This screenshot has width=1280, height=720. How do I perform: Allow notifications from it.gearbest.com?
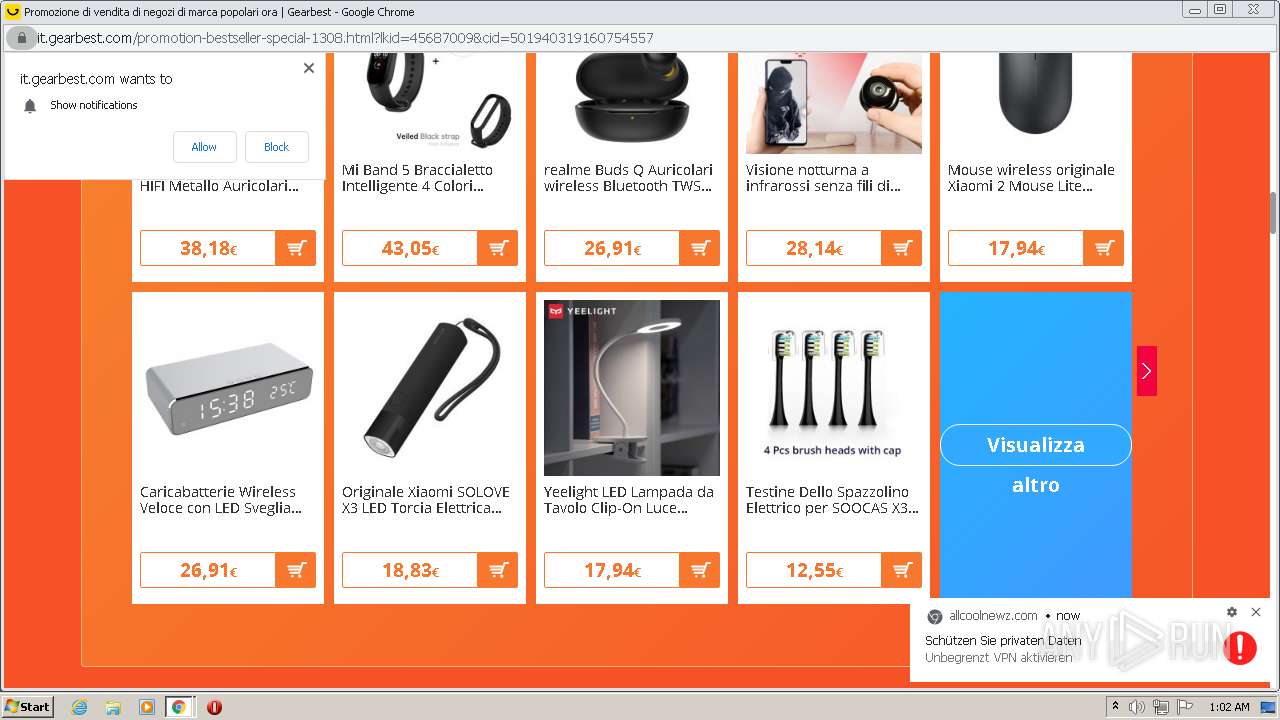(x=204, y=147)
